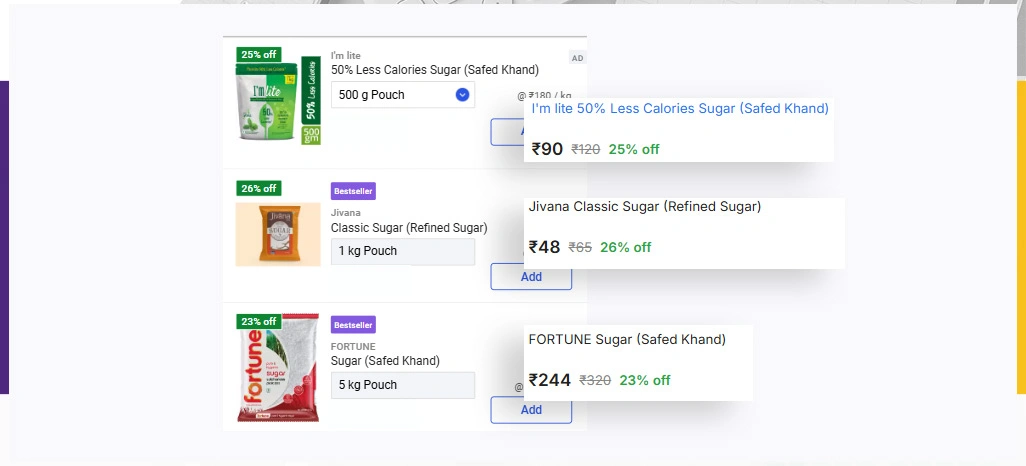The width and height of the screenshot is (1026, 466).
Task: Click the 1 kg Pouch size box
Action: tap(403, 251)
